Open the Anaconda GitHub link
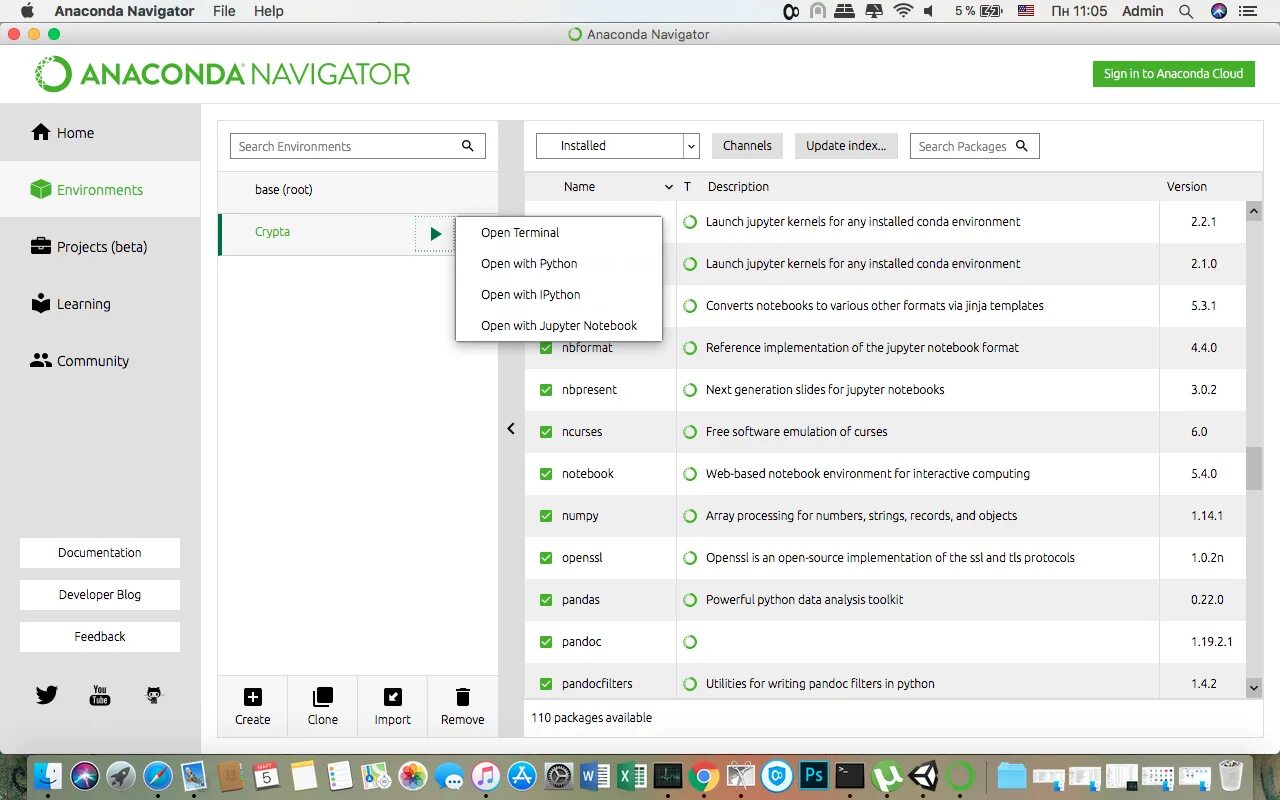Screen dimensions: 1280x800 pos(154,694)
